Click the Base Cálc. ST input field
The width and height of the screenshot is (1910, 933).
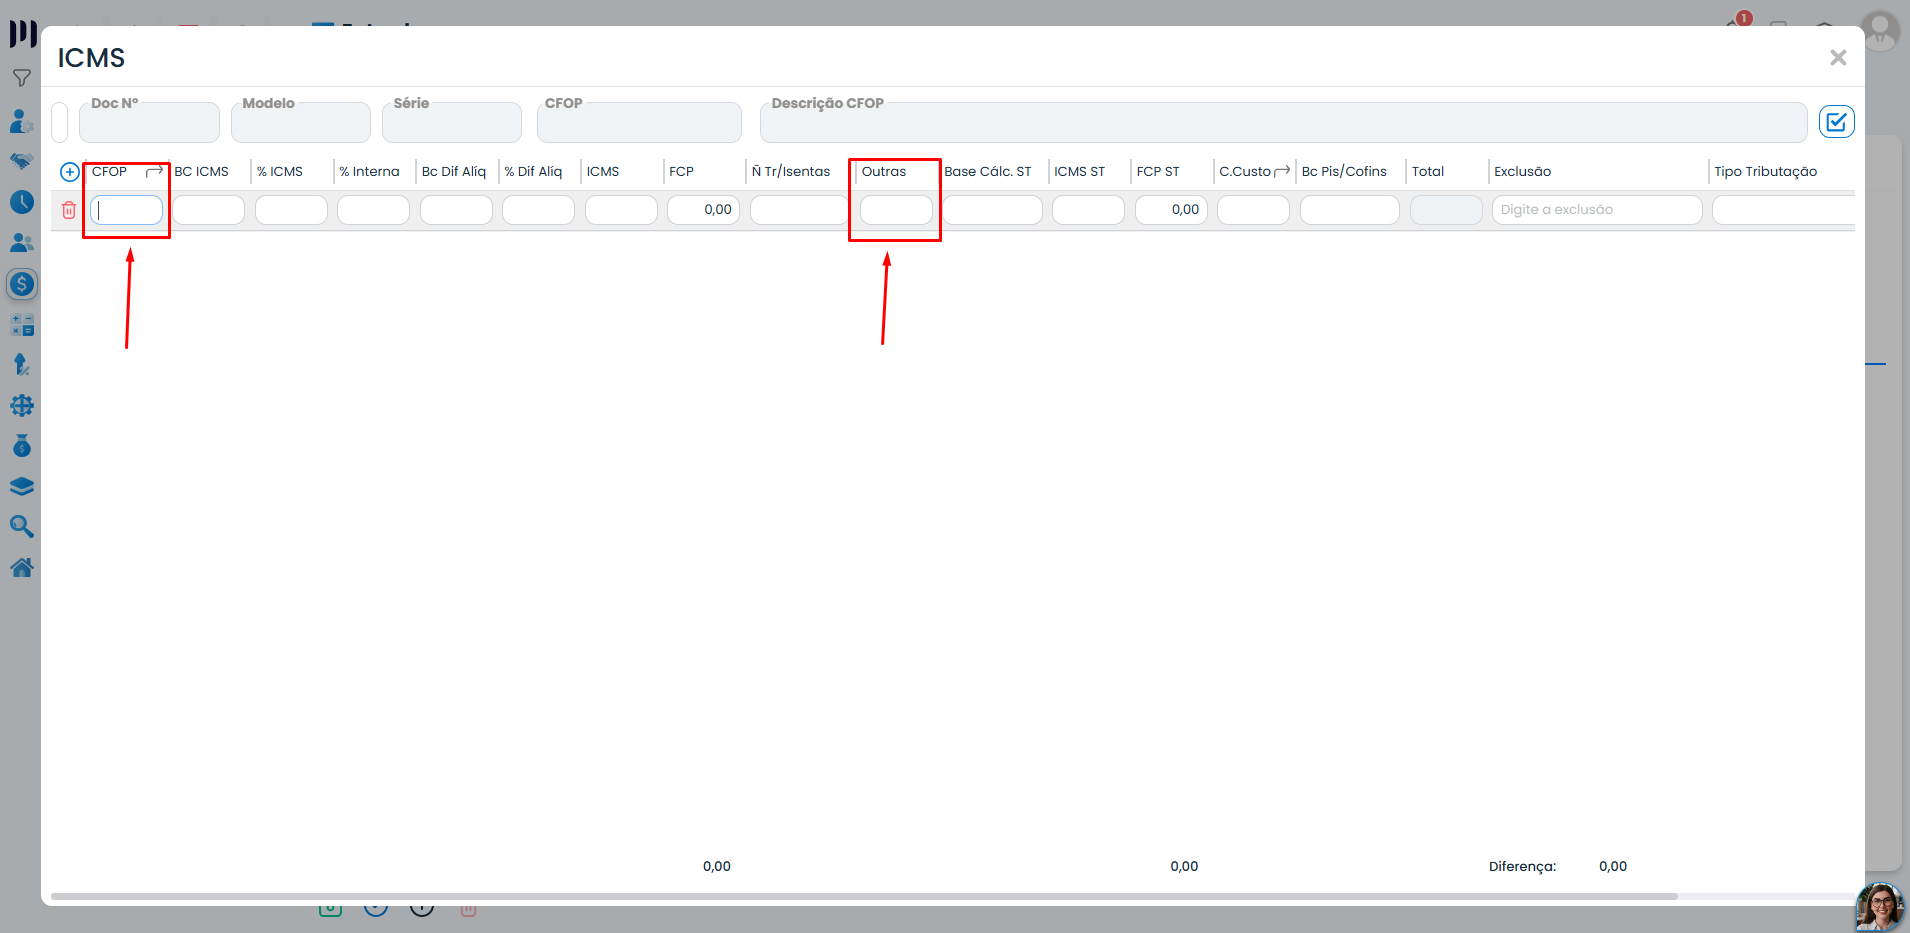[x=993, y=210]
